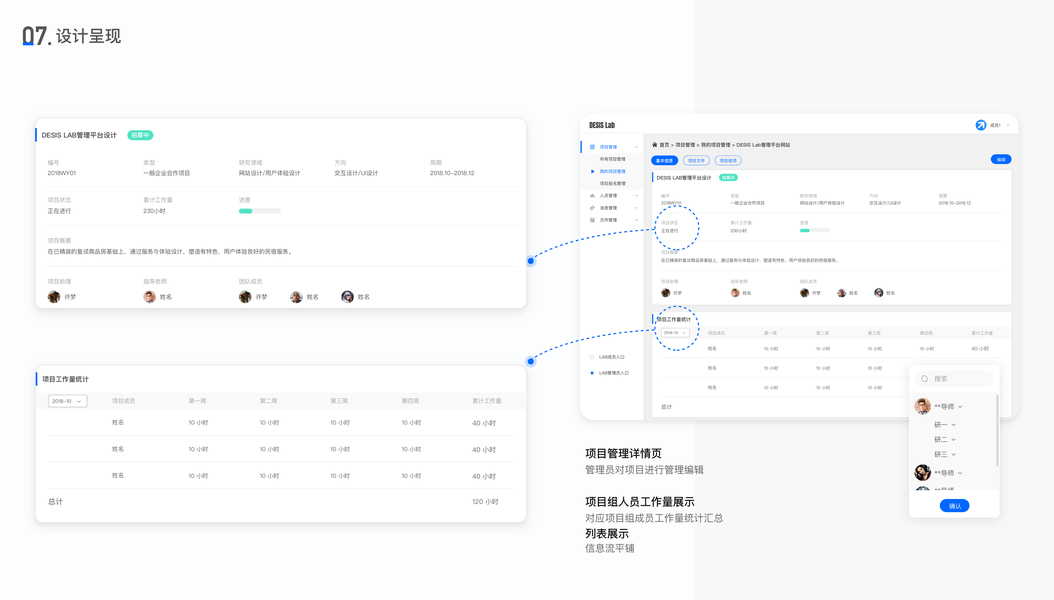Click first **导师 avatar in popup list
Viewport: 1054px width, 600px height.
pyautogui.click(x=923, y=406)
